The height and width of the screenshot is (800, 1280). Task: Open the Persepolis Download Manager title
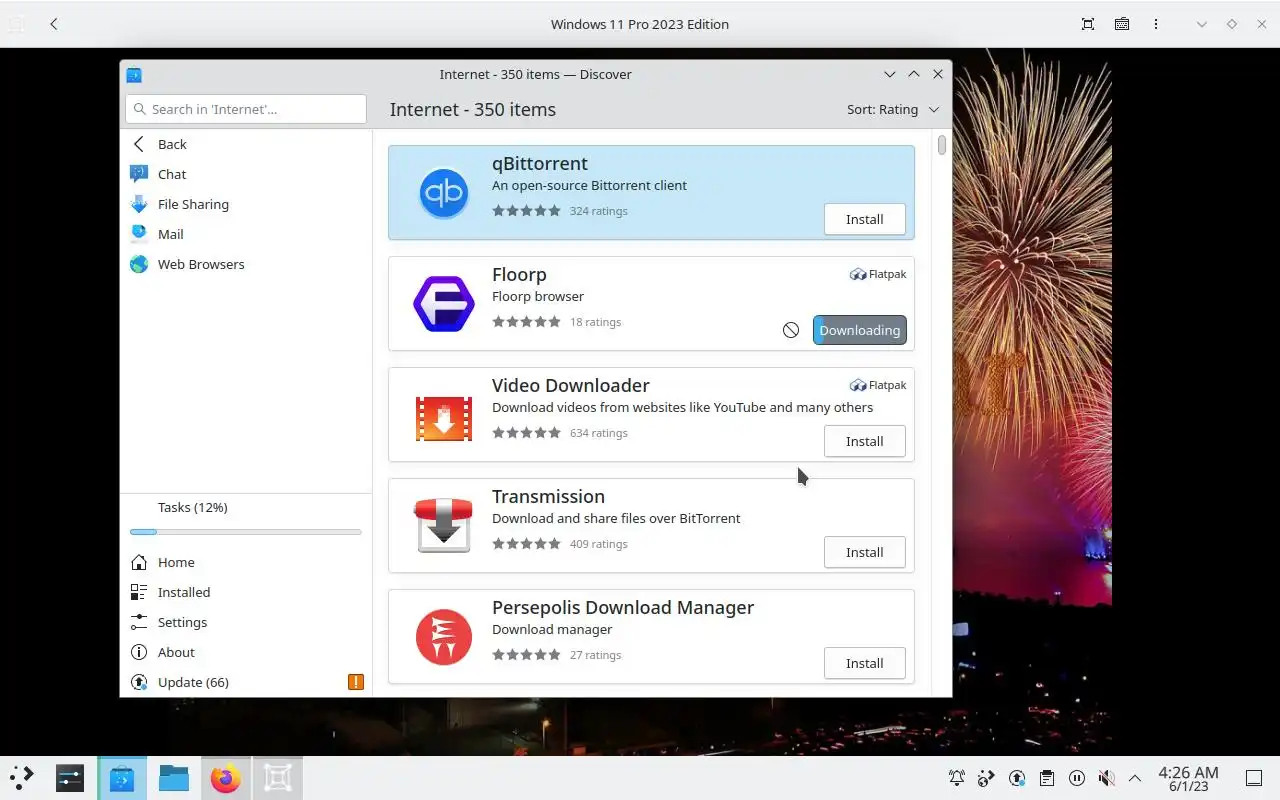(x=623, y=607)
